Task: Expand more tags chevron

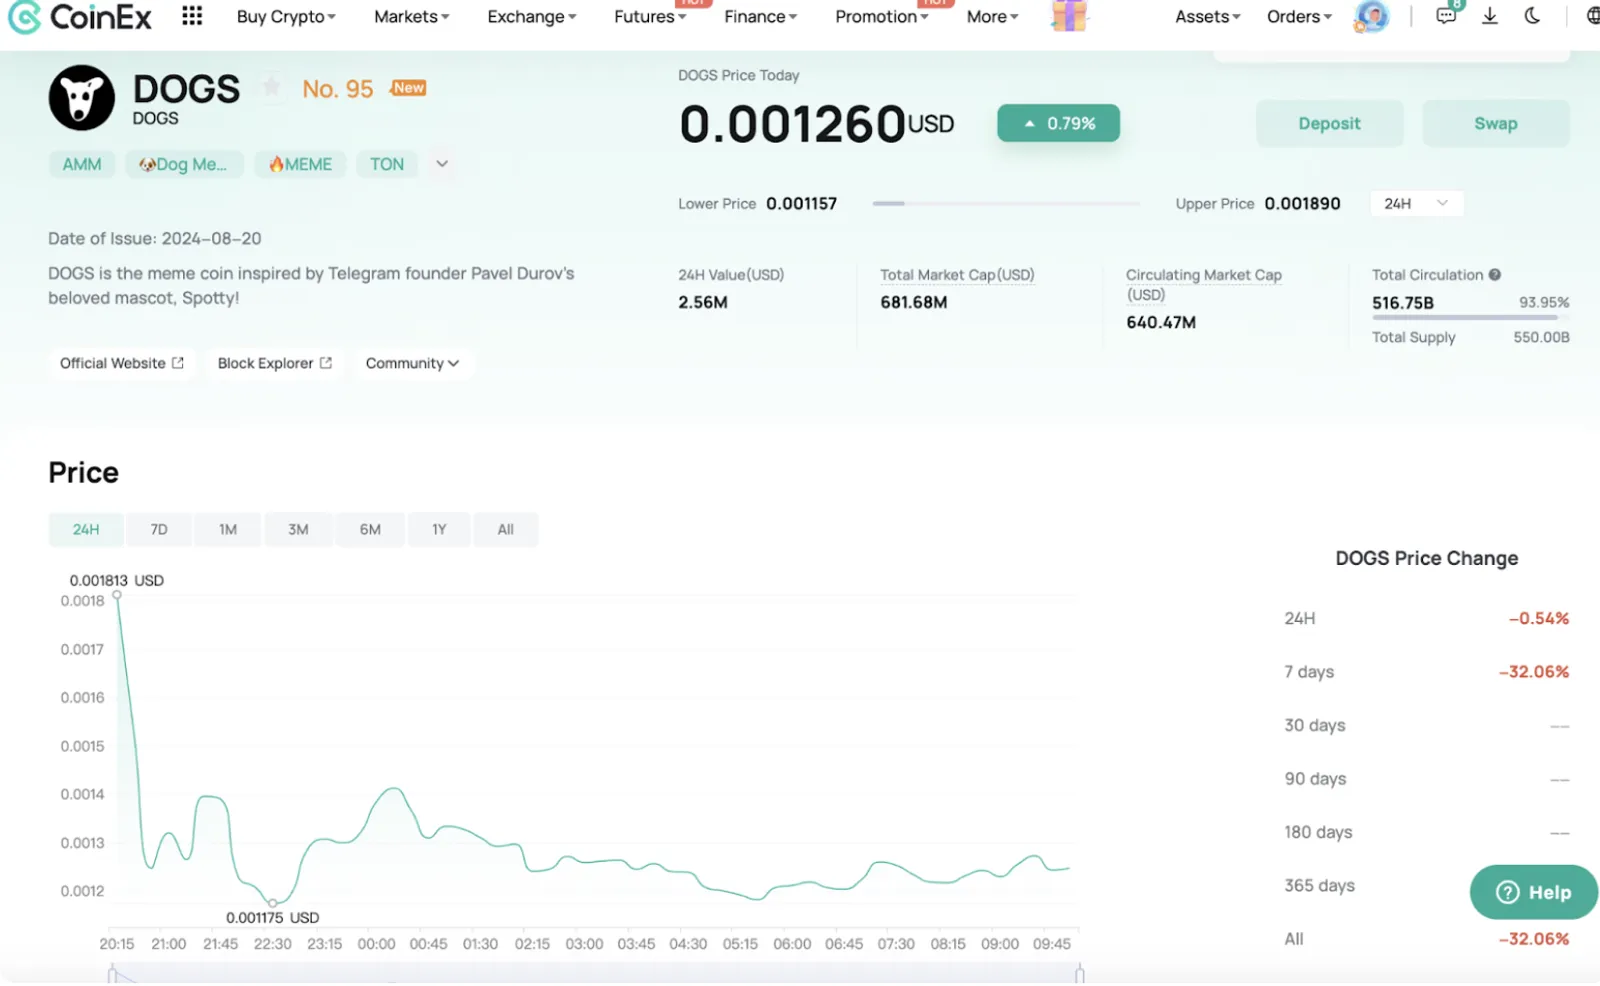Action: coord(442,164)
